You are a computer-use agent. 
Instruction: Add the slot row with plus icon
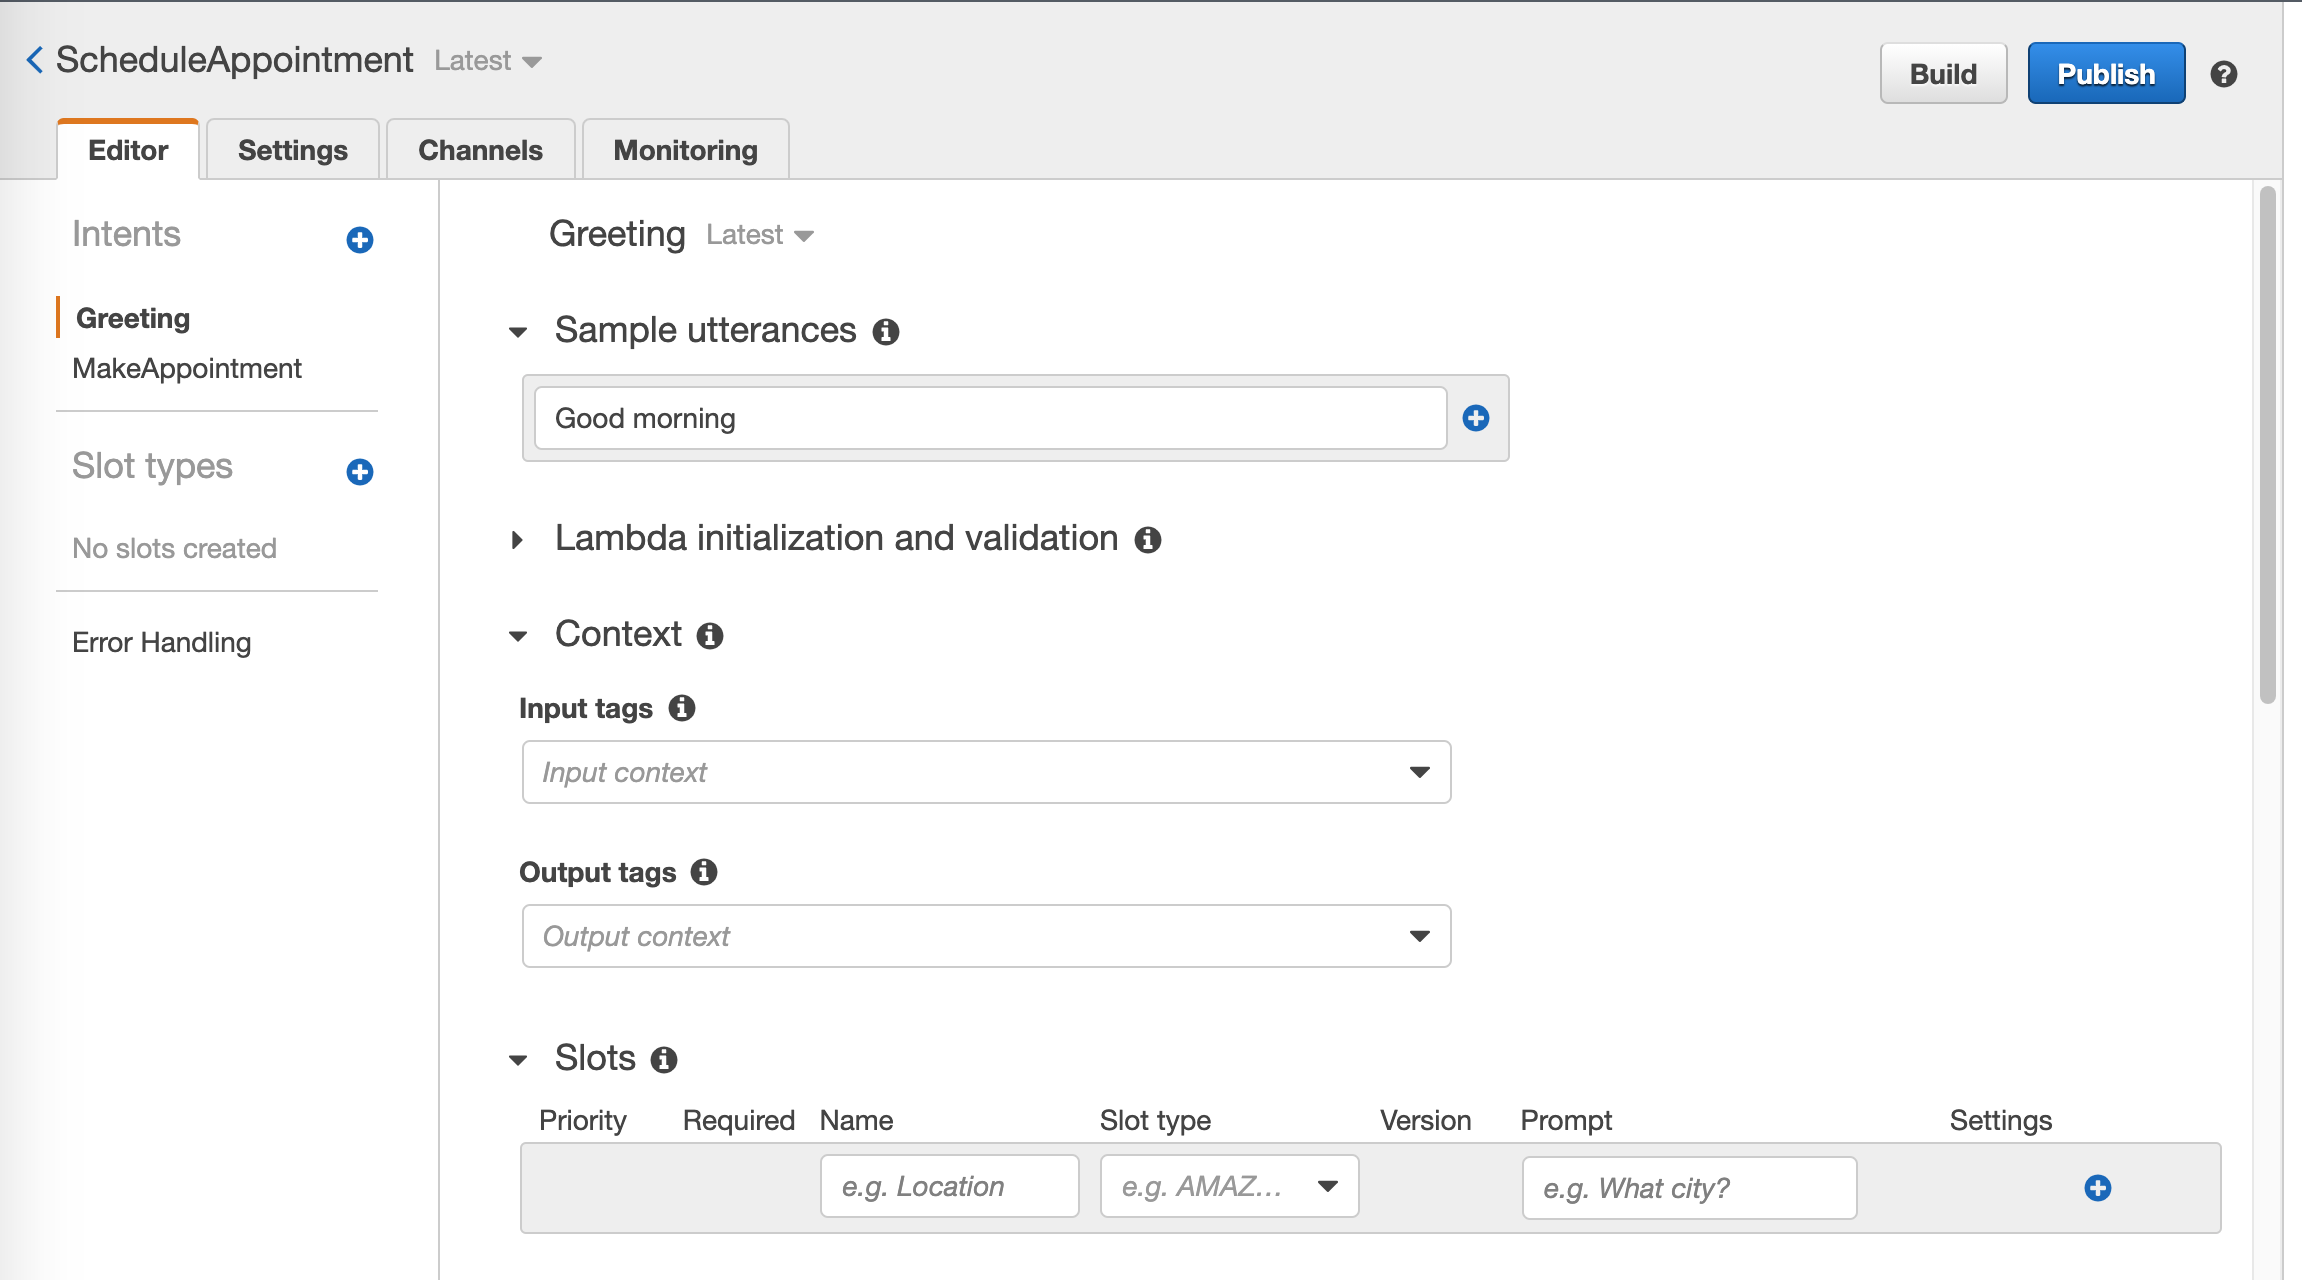pyautogui.click(x=2098, y=1188)
